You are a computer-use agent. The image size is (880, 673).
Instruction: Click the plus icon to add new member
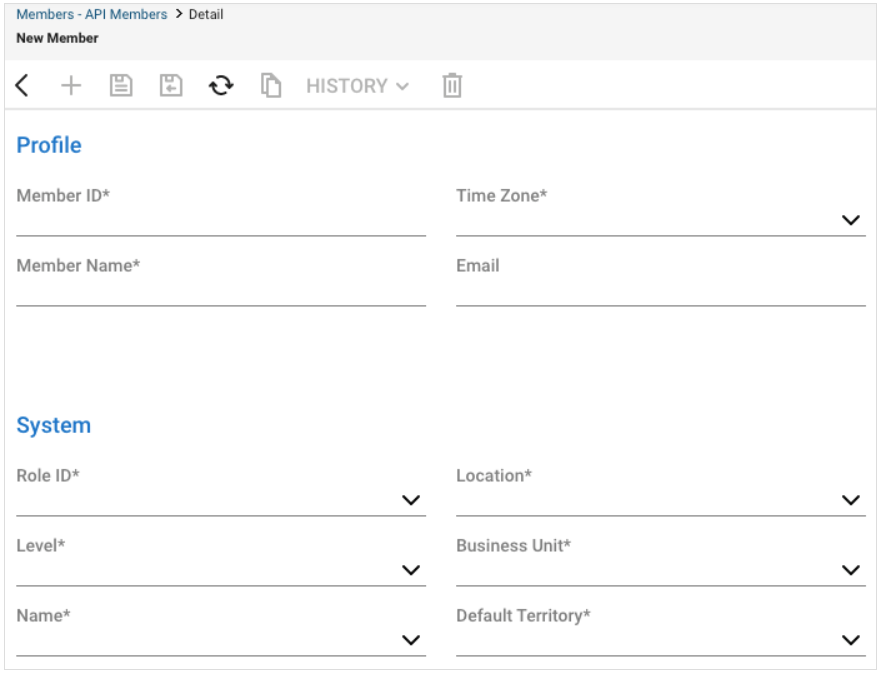click(71, 86)
